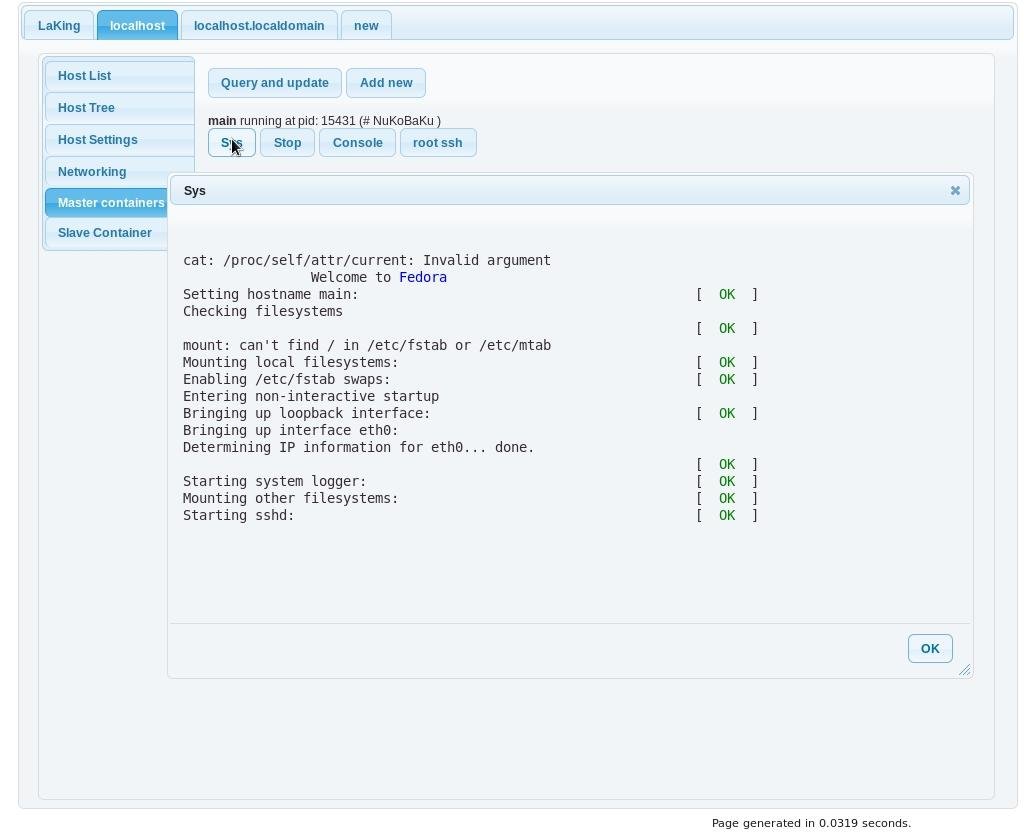Close the Sys dialog with the X icon

pos(955,191)
